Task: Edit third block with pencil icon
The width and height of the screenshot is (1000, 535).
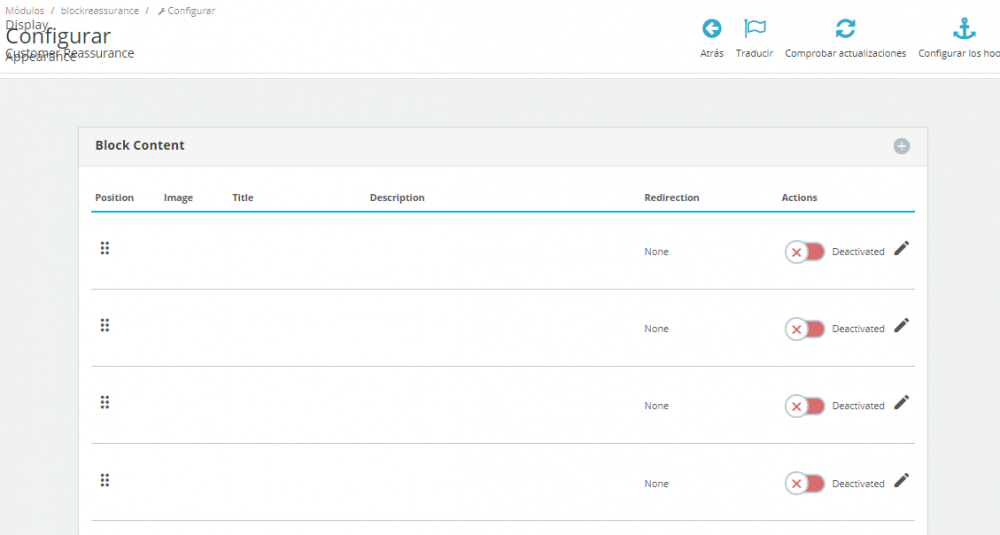Action: (901, 402)
